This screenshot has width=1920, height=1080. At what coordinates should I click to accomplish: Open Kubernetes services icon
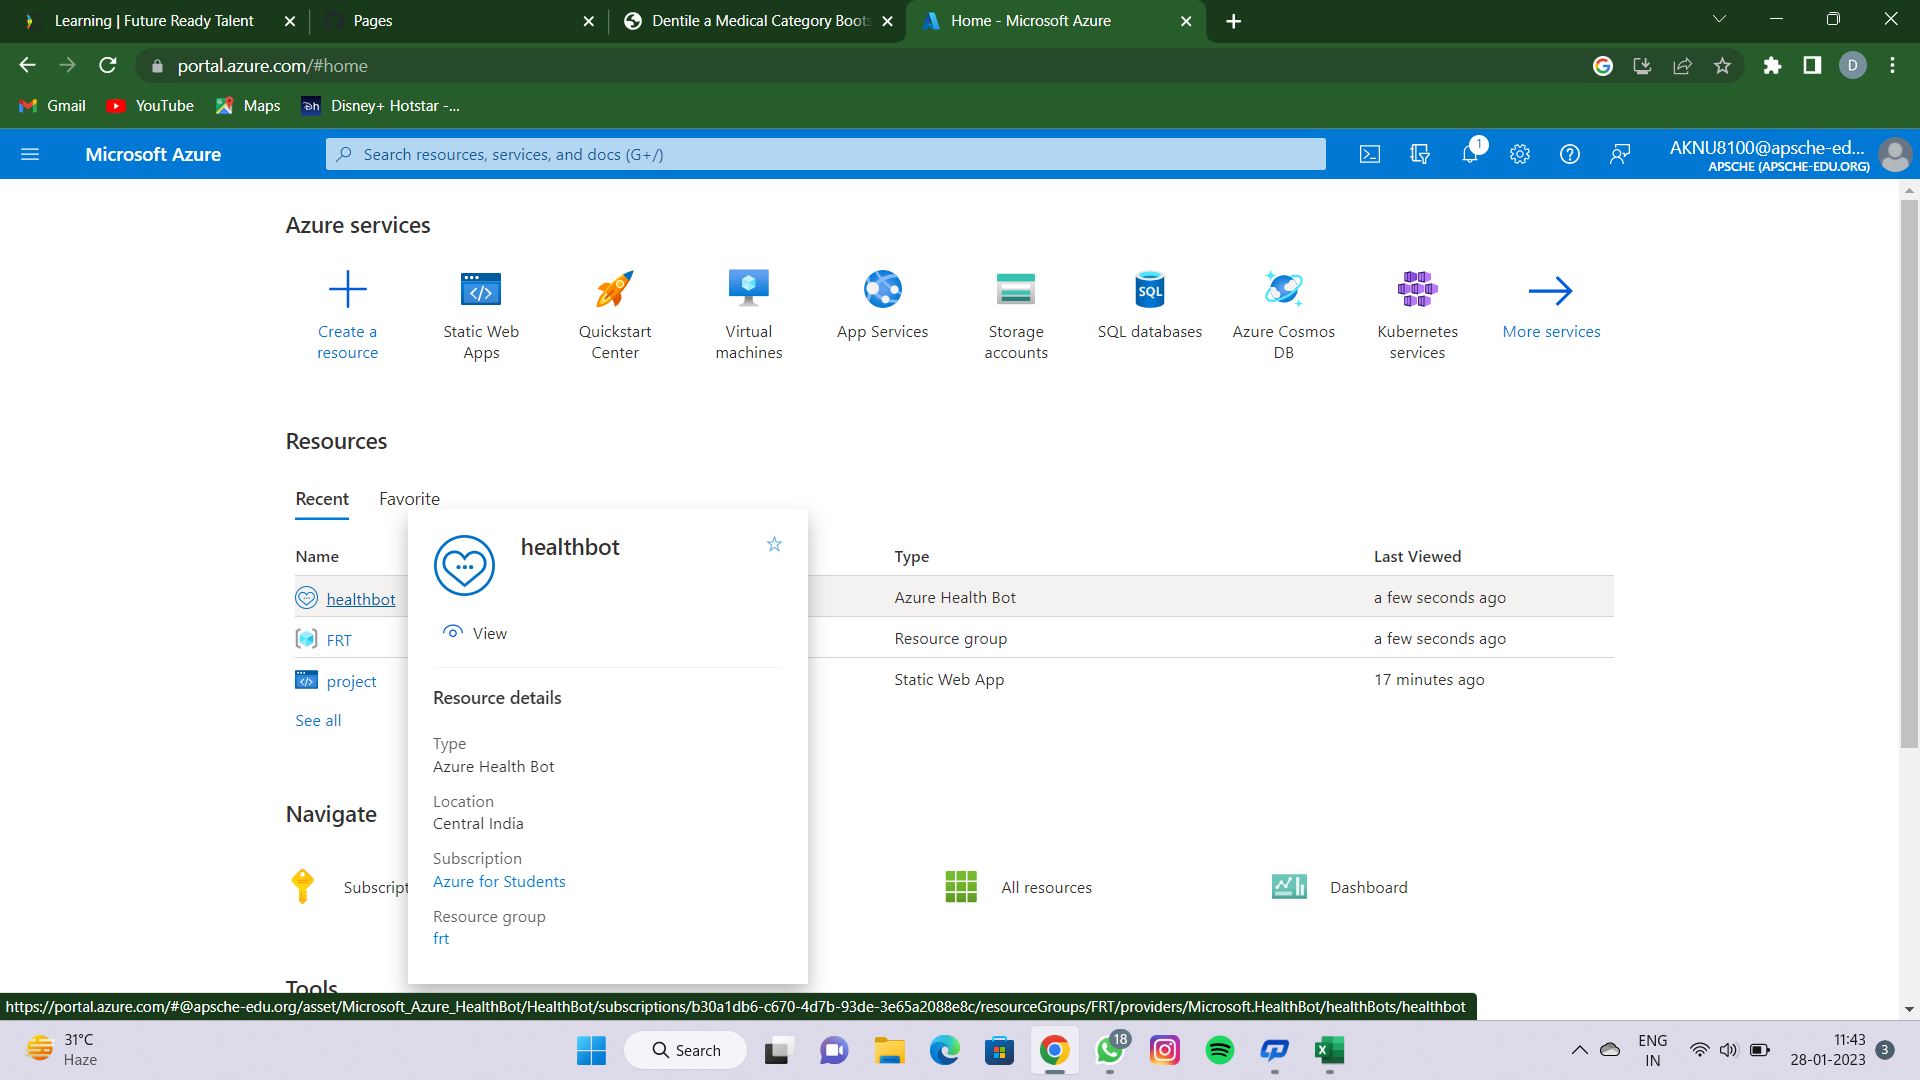(1417, 290)
